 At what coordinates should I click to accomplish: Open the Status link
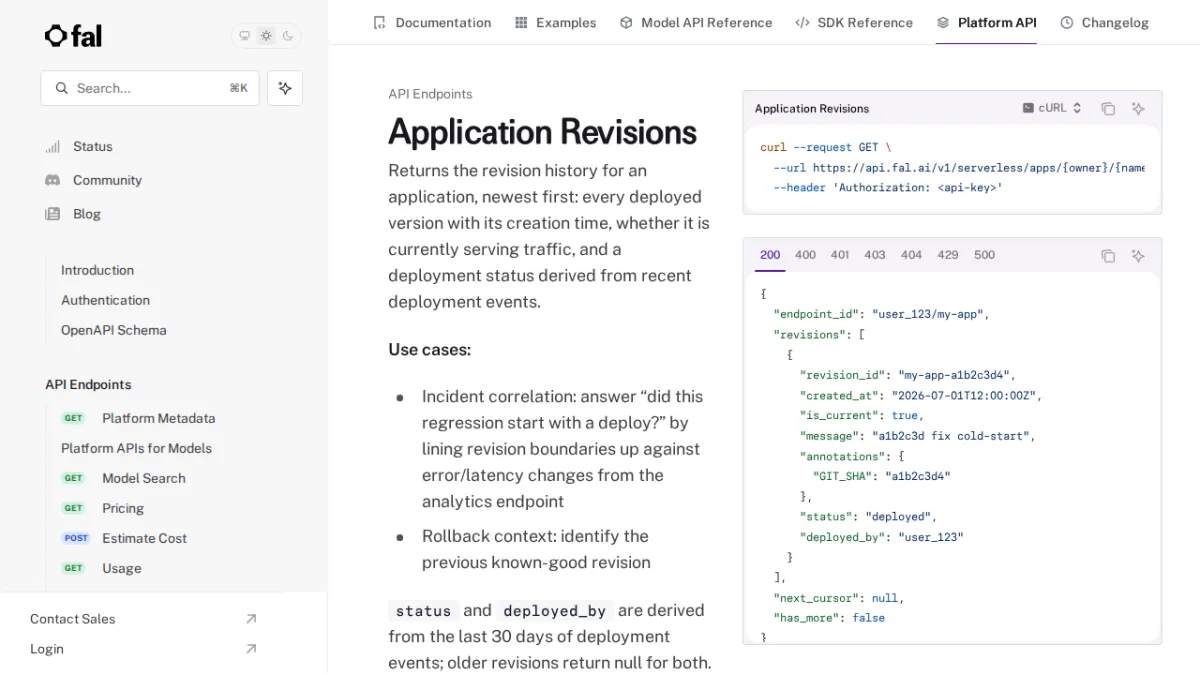coord(93,147)
